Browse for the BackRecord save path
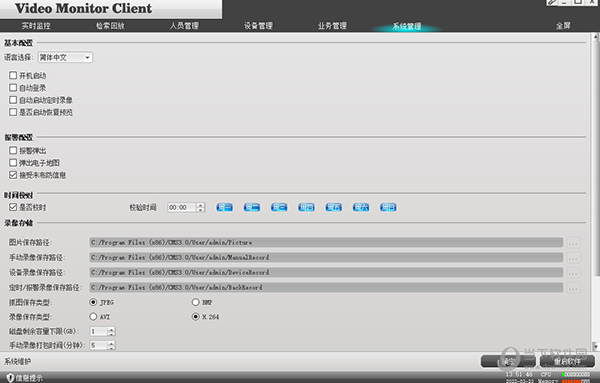This screenshot has height=383, width=600. coord(573,287)
